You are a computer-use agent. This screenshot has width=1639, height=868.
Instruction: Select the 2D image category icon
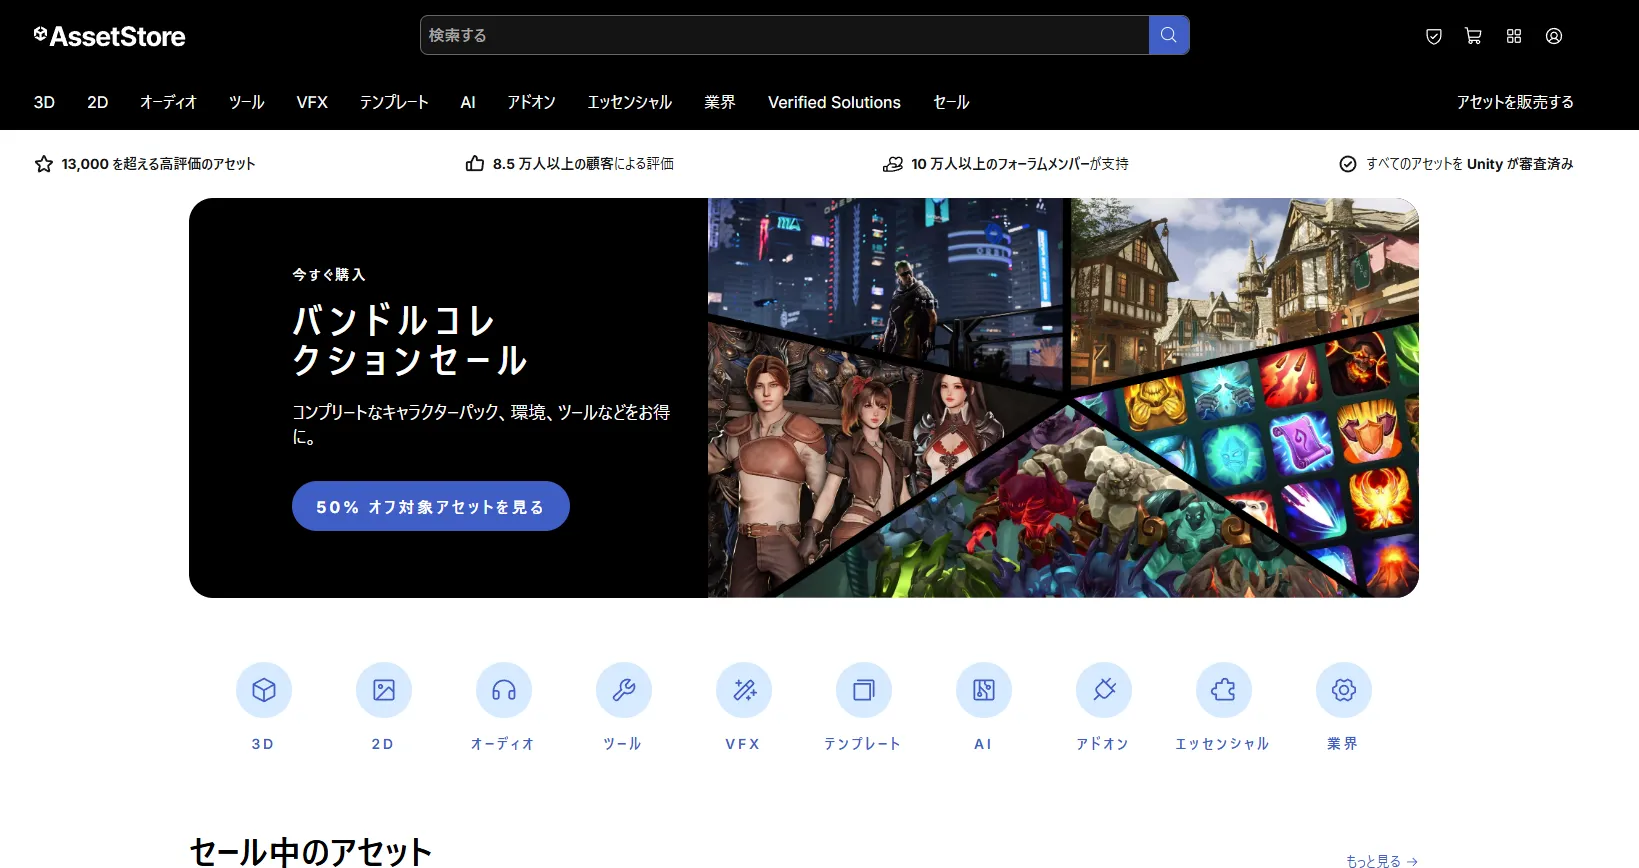click(x=384, y=690)
